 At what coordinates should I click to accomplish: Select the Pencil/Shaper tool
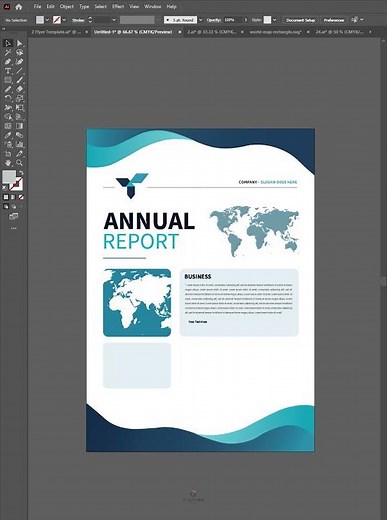click(x=8, y=89)
